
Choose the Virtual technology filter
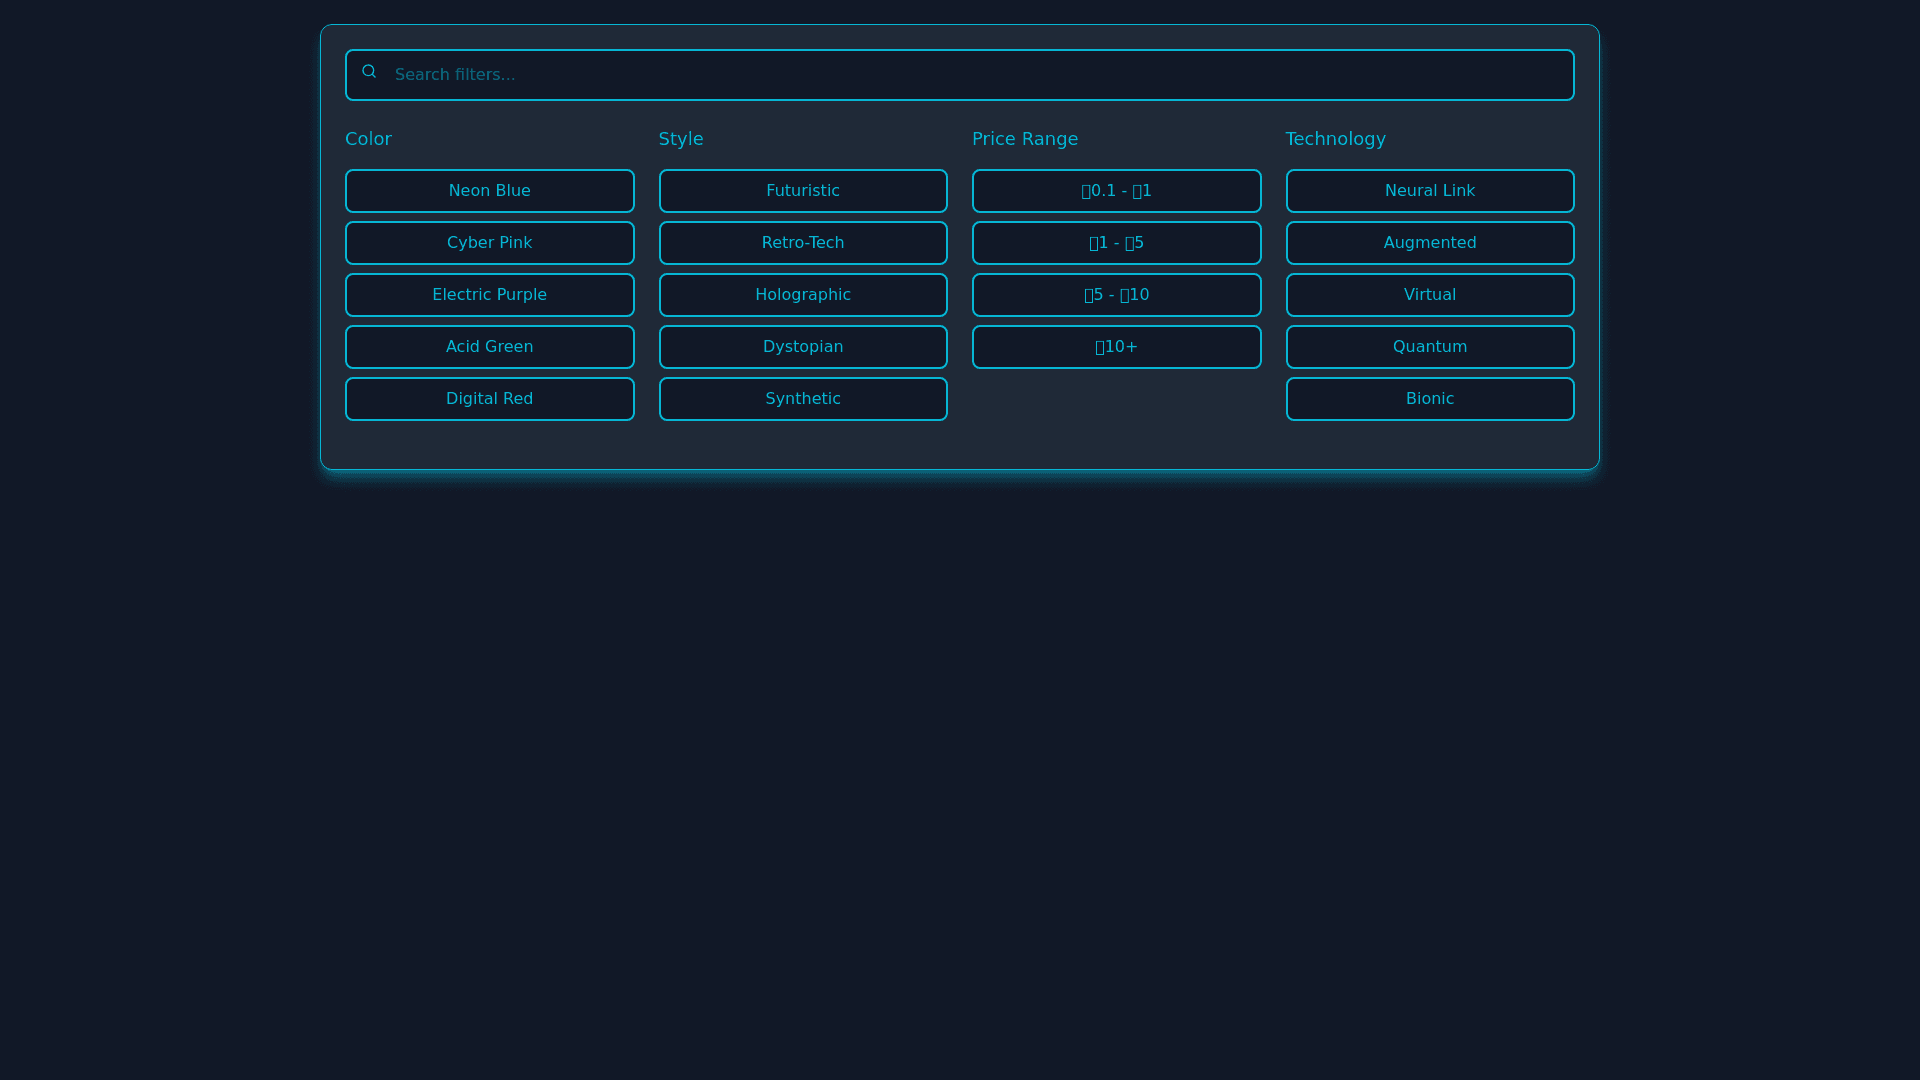pos(1429,295)
